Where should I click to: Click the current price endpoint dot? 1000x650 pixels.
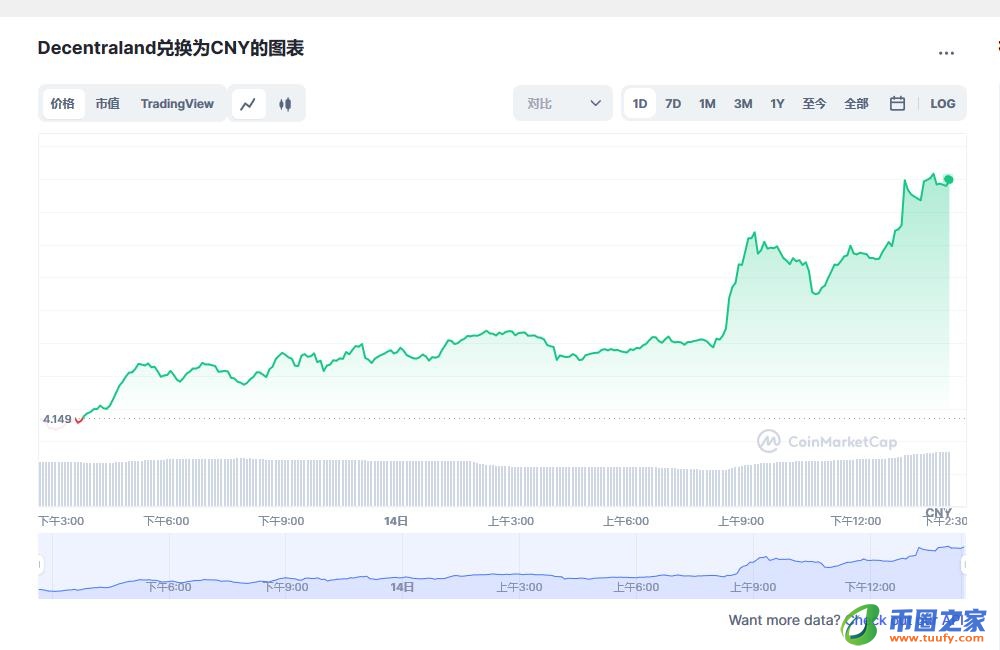click(x=949, y=180)
